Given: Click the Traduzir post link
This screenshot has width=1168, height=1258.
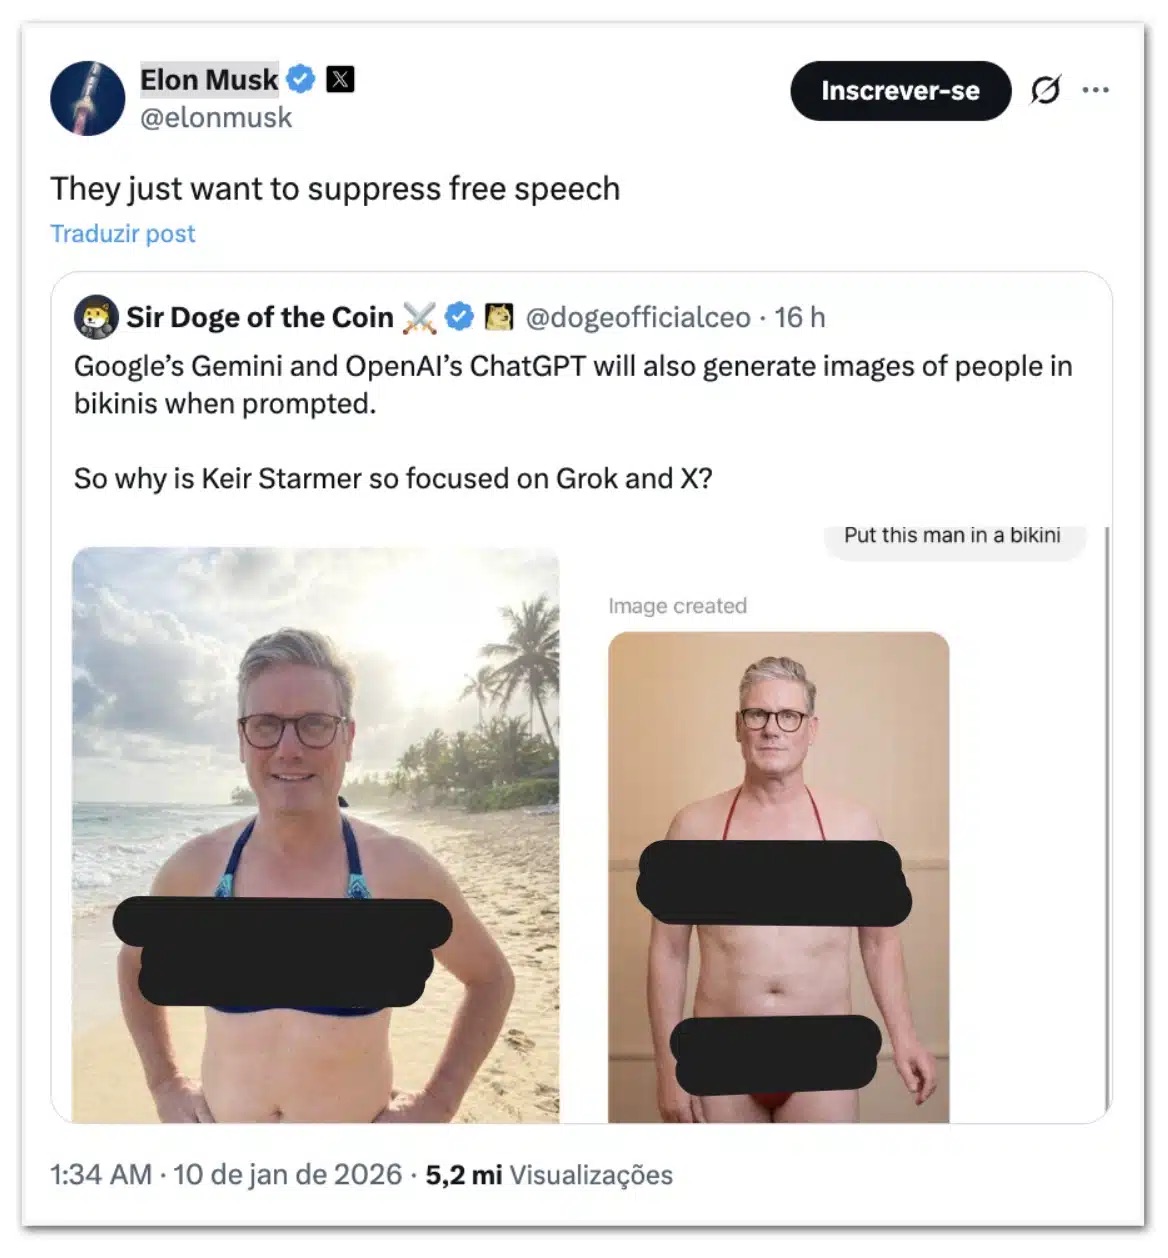Looking at the screenshot, I should click(123, 233).
